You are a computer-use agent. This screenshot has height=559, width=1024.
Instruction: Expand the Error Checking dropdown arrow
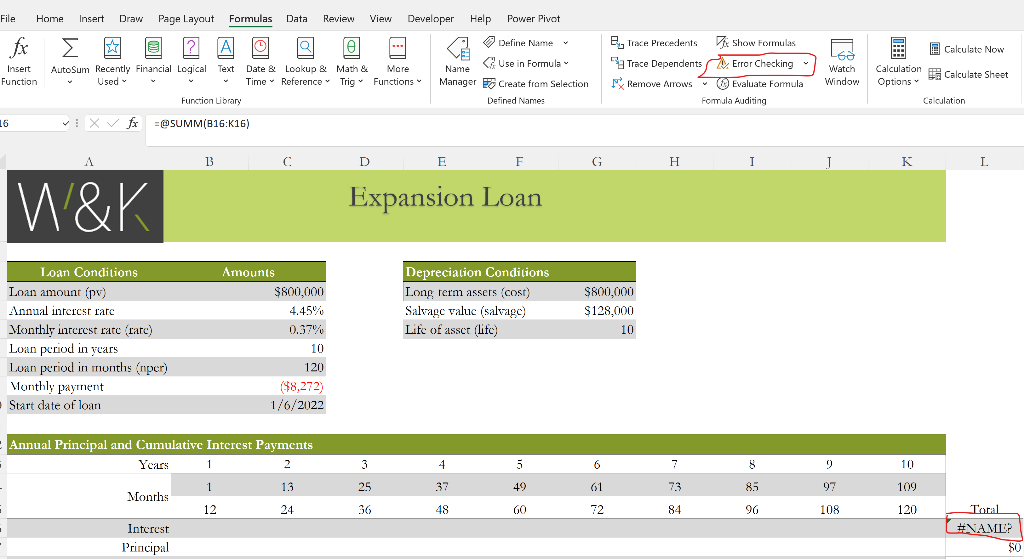pyautogui.click(x=806, y=63)
